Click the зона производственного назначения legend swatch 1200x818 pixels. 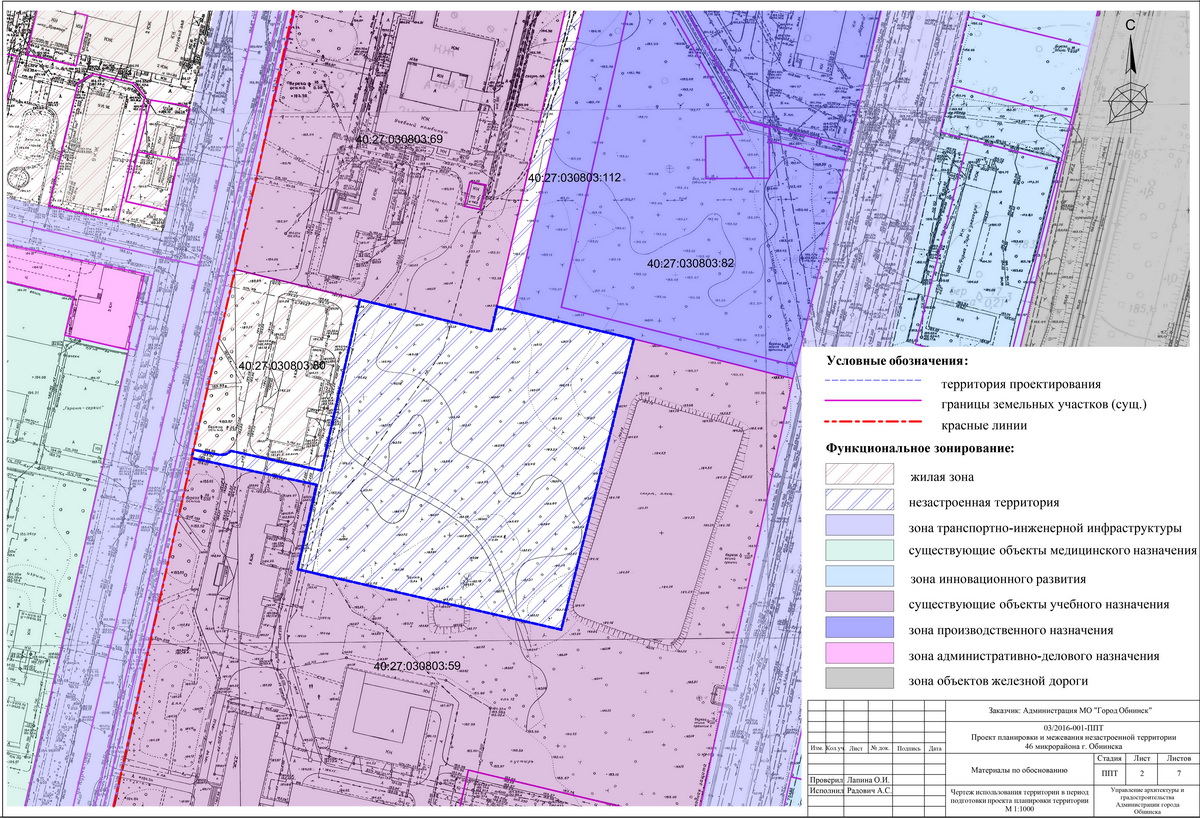tap(858, 631)
